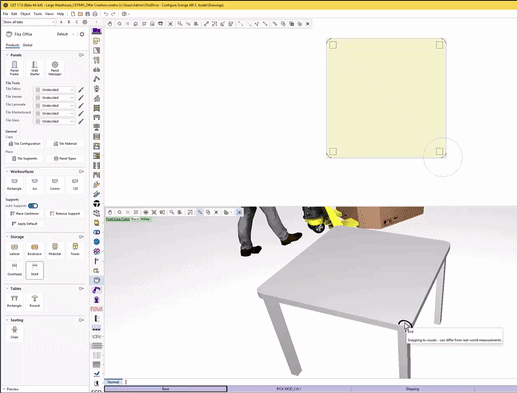This screenshot has height=393, width=517.
Task: Click the pan hand tool in 3D toolbar
Action: 110,212
